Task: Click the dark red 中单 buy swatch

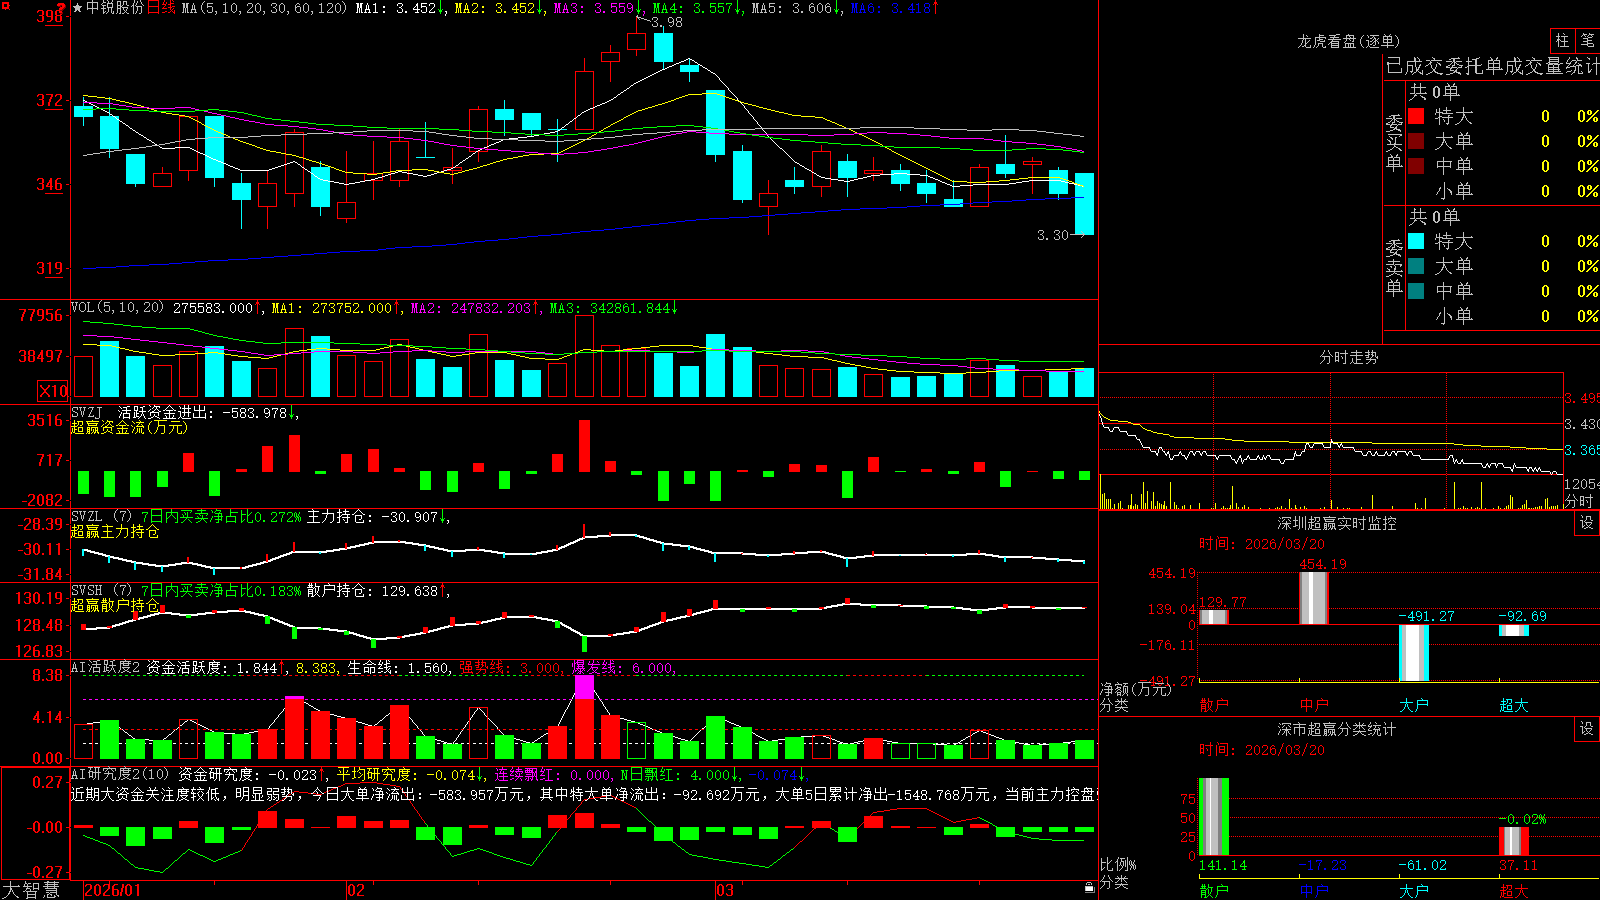Action: [1416, 165]
